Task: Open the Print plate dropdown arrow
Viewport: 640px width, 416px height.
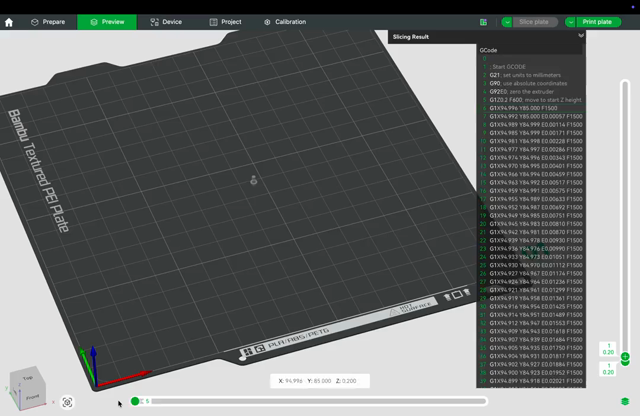Action: coord(570,22)
